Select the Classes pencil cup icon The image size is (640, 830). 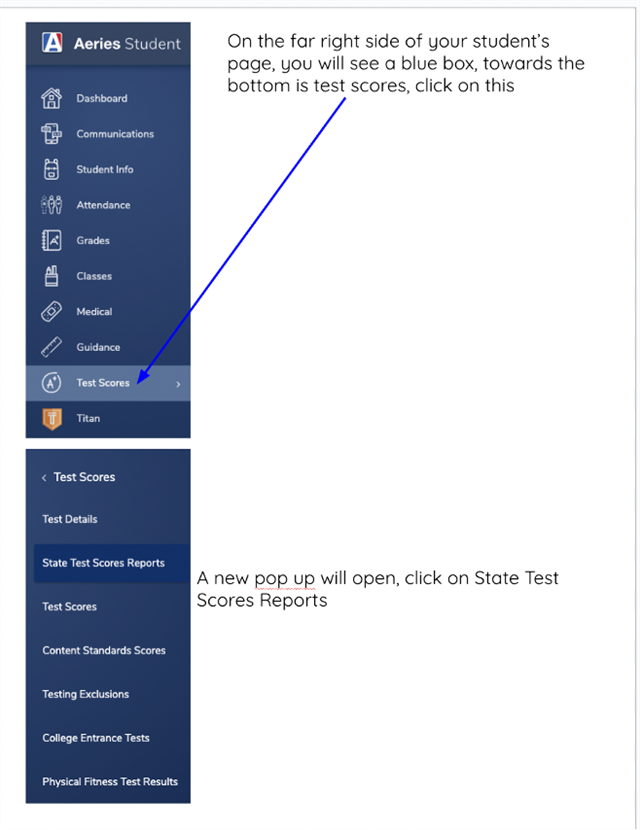pyautogui.click(x=51, y=276)
